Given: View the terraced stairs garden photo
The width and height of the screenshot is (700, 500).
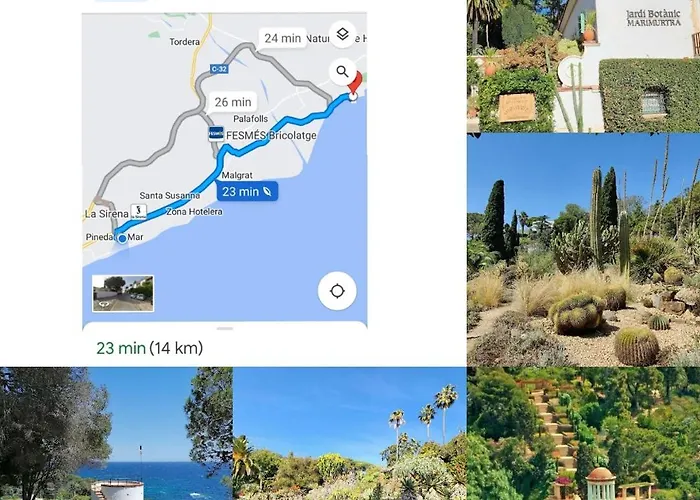Looking at the screenshot, I should point(583,433).
